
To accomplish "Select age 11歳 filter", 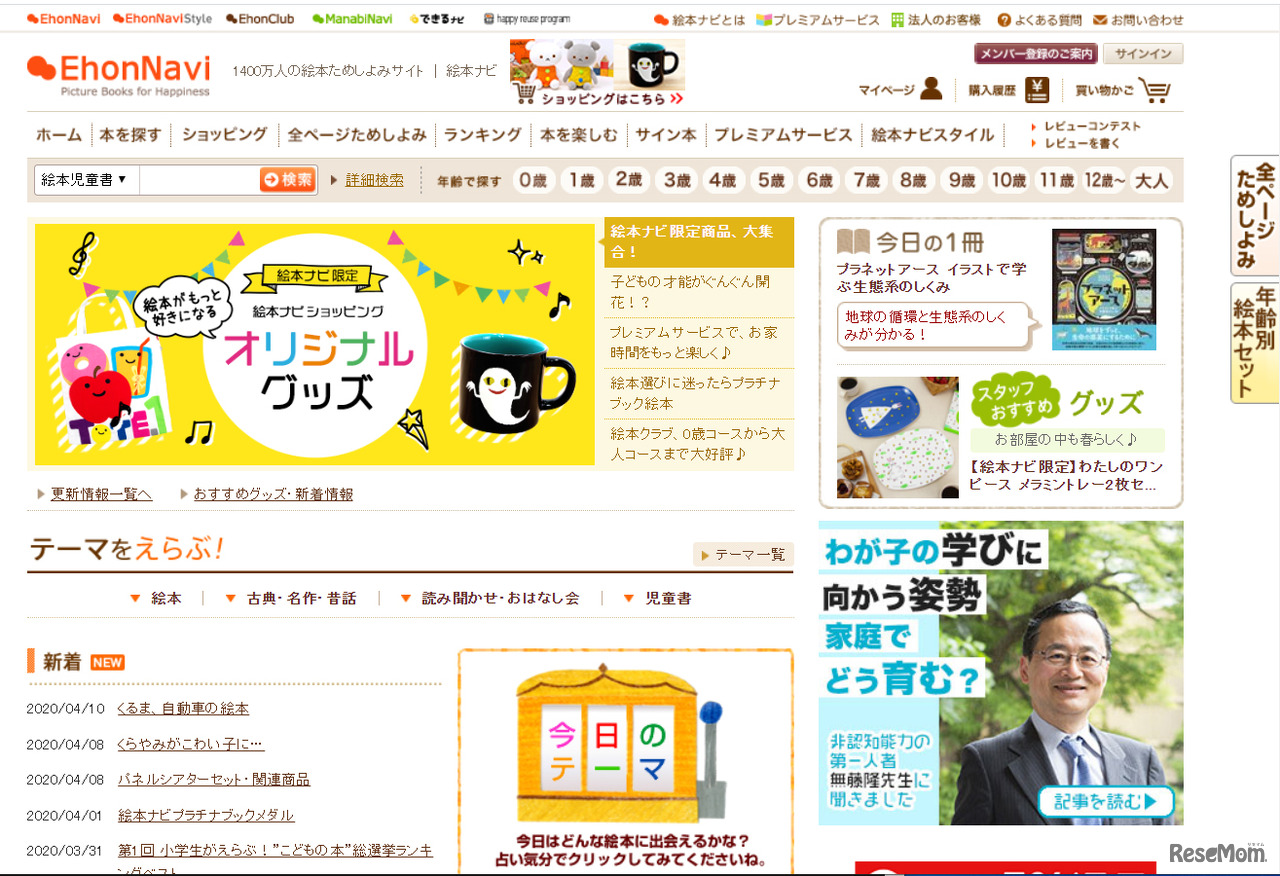I will click(1056, 180).
